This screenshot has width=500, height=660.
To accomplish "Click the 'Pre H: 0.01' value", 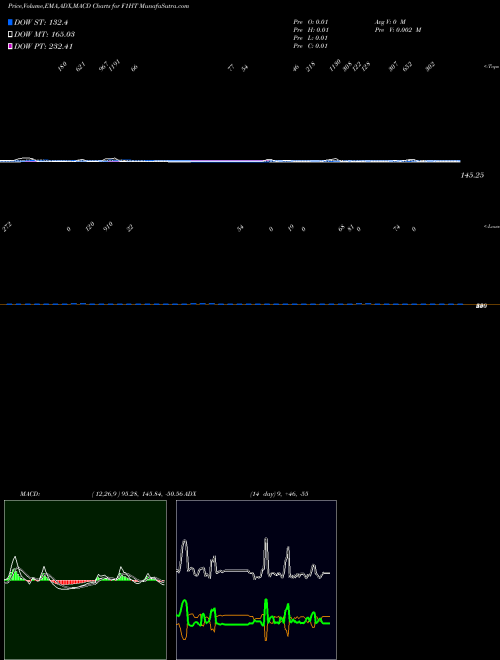I will tap(311, 30).
